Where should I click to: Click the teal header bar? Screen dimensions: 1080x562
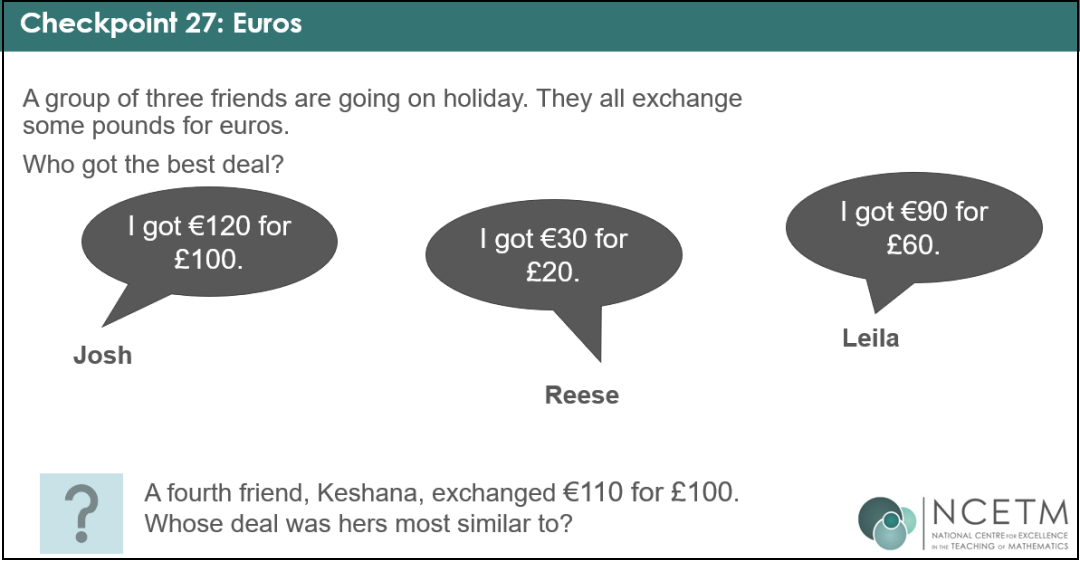pyautogui.click(x=540, y=25)
